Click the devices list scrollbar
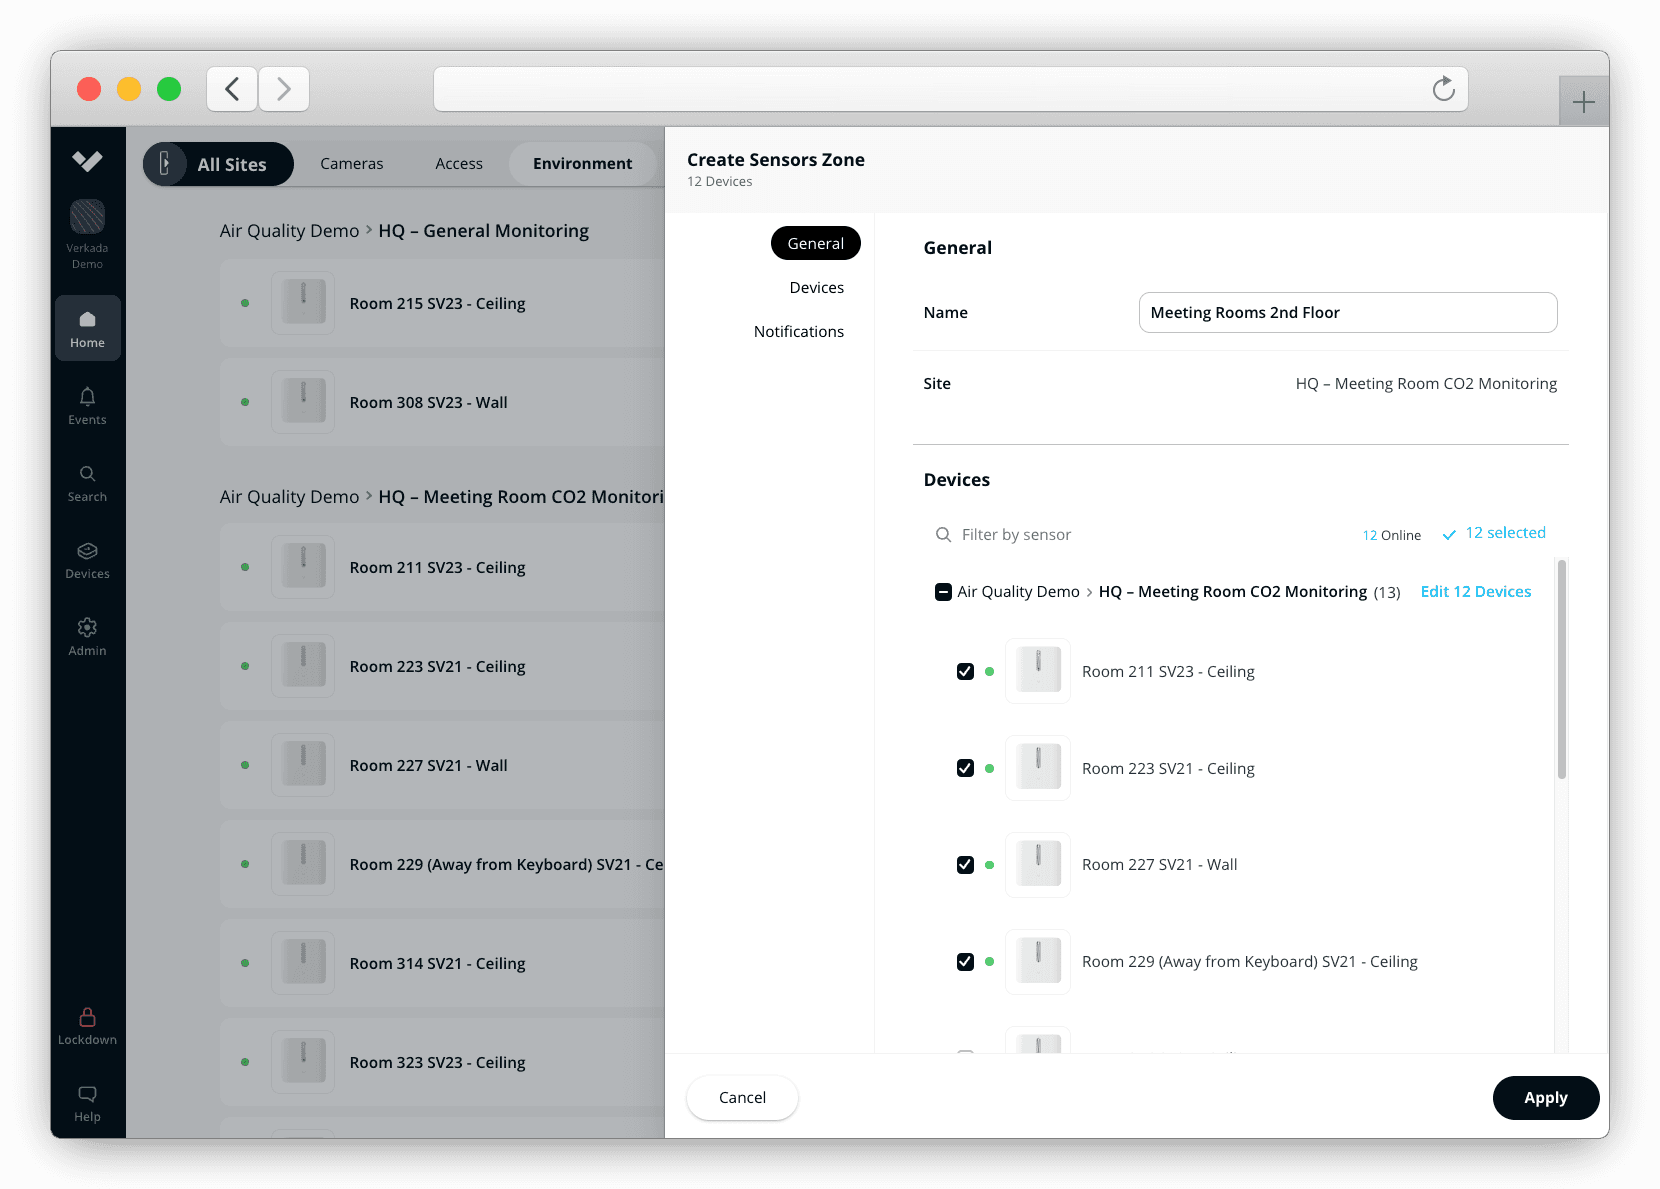The width and height of the screenshot is (1660, 1189). point(1561,670)
